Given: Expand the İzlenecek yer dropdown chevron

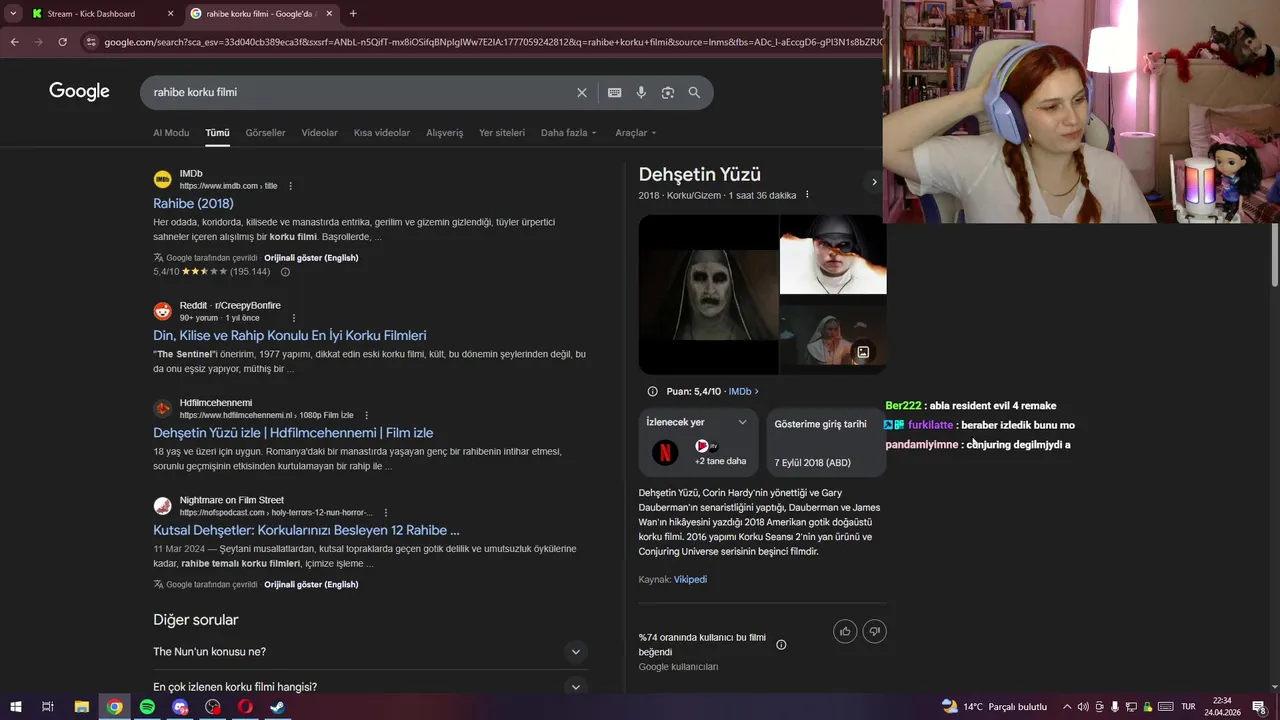Looking at the screenshot, I should [742, 422].
